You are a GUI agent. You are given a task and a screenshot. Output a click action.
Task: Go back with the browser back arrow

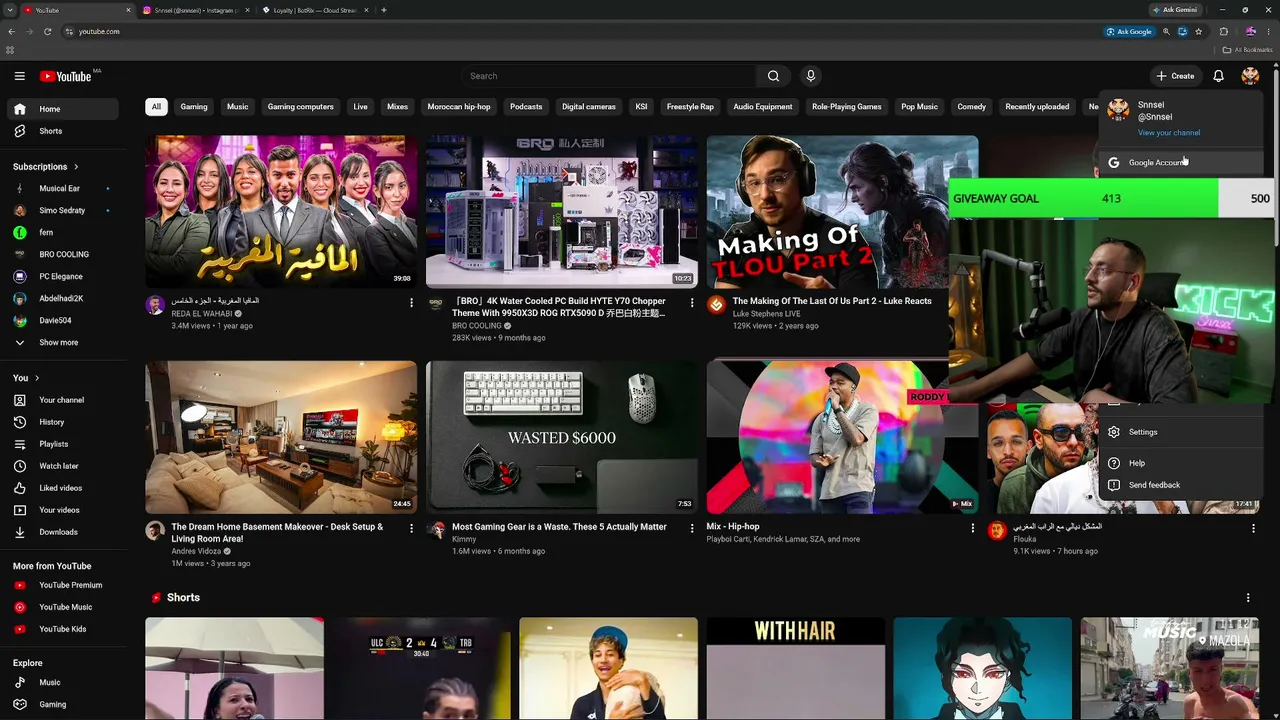coord(12,32)
